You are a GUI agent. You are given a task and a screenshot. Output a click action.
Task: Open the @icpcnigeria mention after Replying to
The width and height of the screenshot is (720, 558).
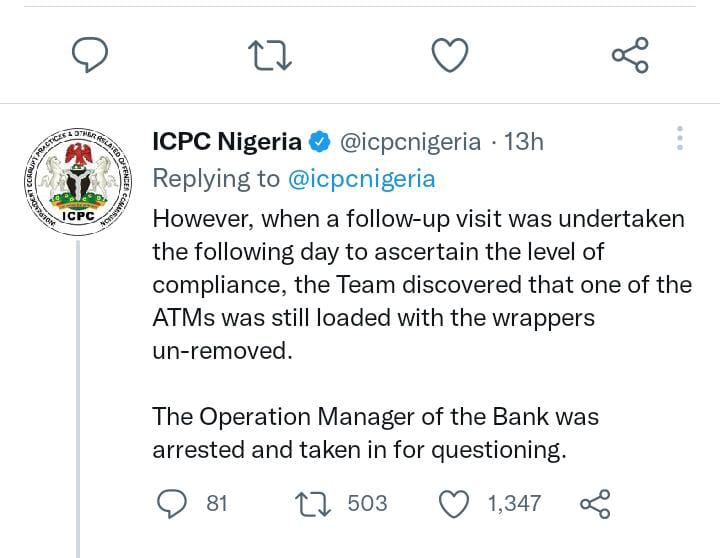361,178
